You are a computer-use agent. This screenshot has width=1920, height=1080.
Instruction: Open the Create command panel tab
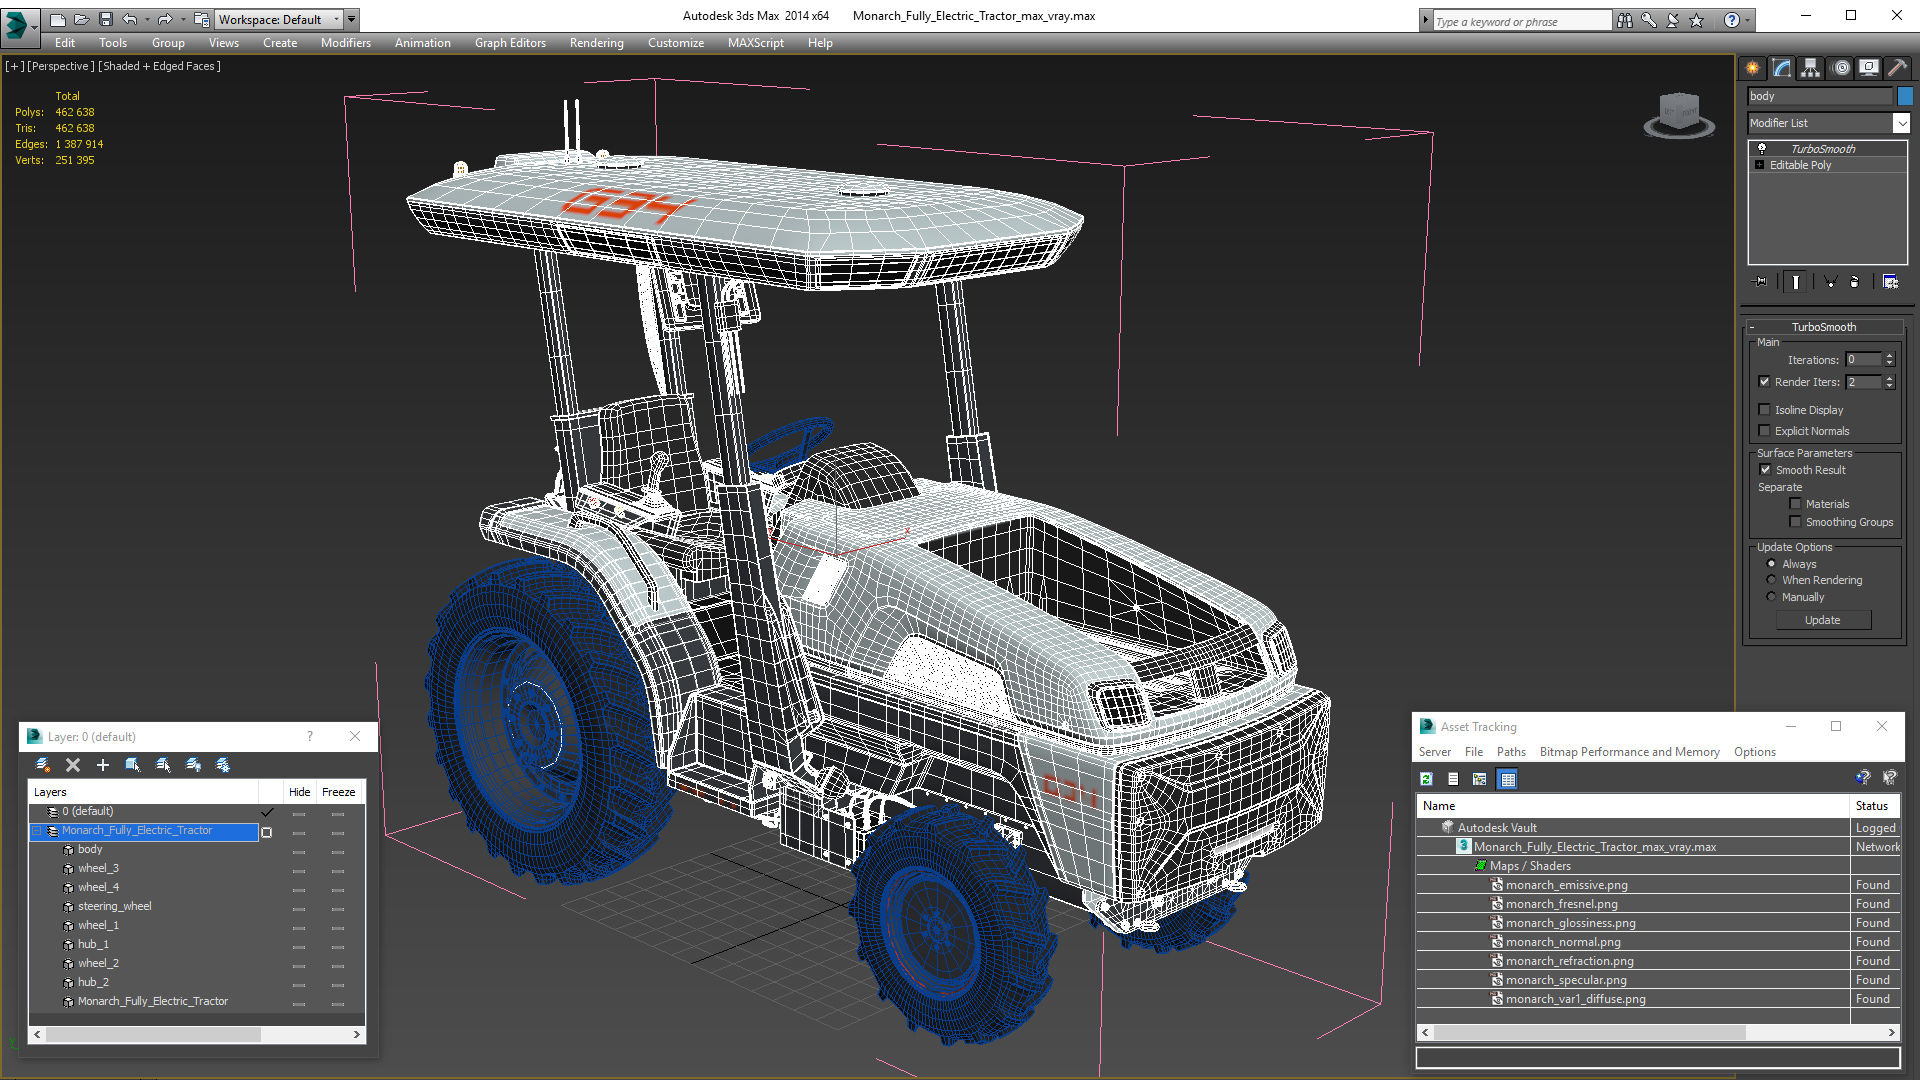1753,68
